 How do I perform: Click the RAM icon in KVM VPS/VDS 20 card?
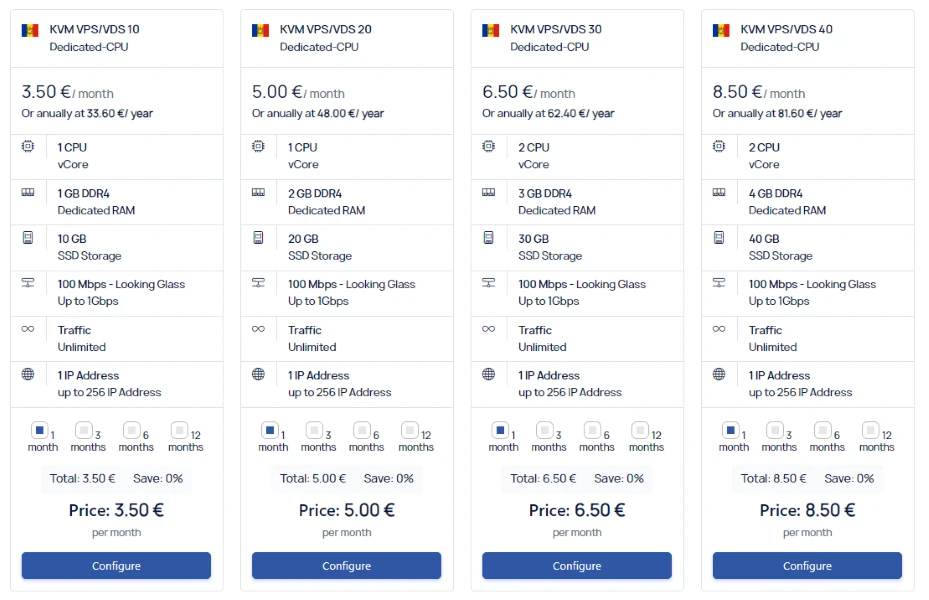tap(258, 192)
